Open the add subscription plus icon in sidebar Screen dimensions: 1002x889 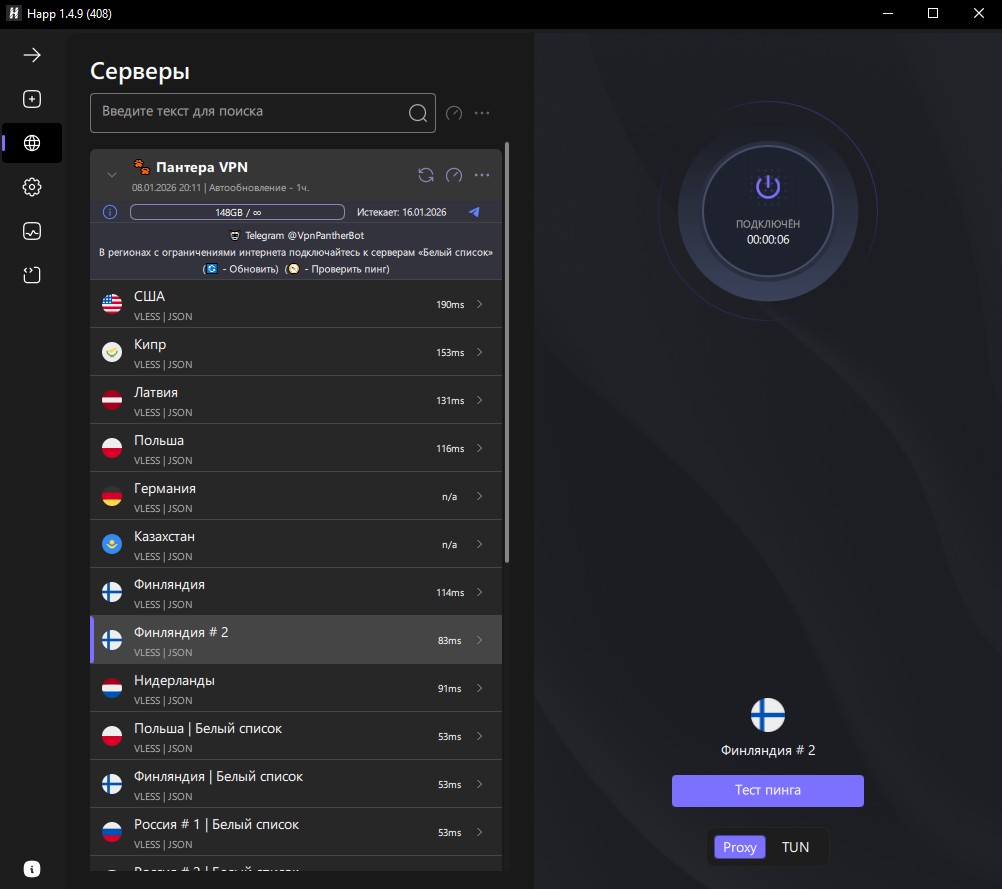tap(32, 99)
